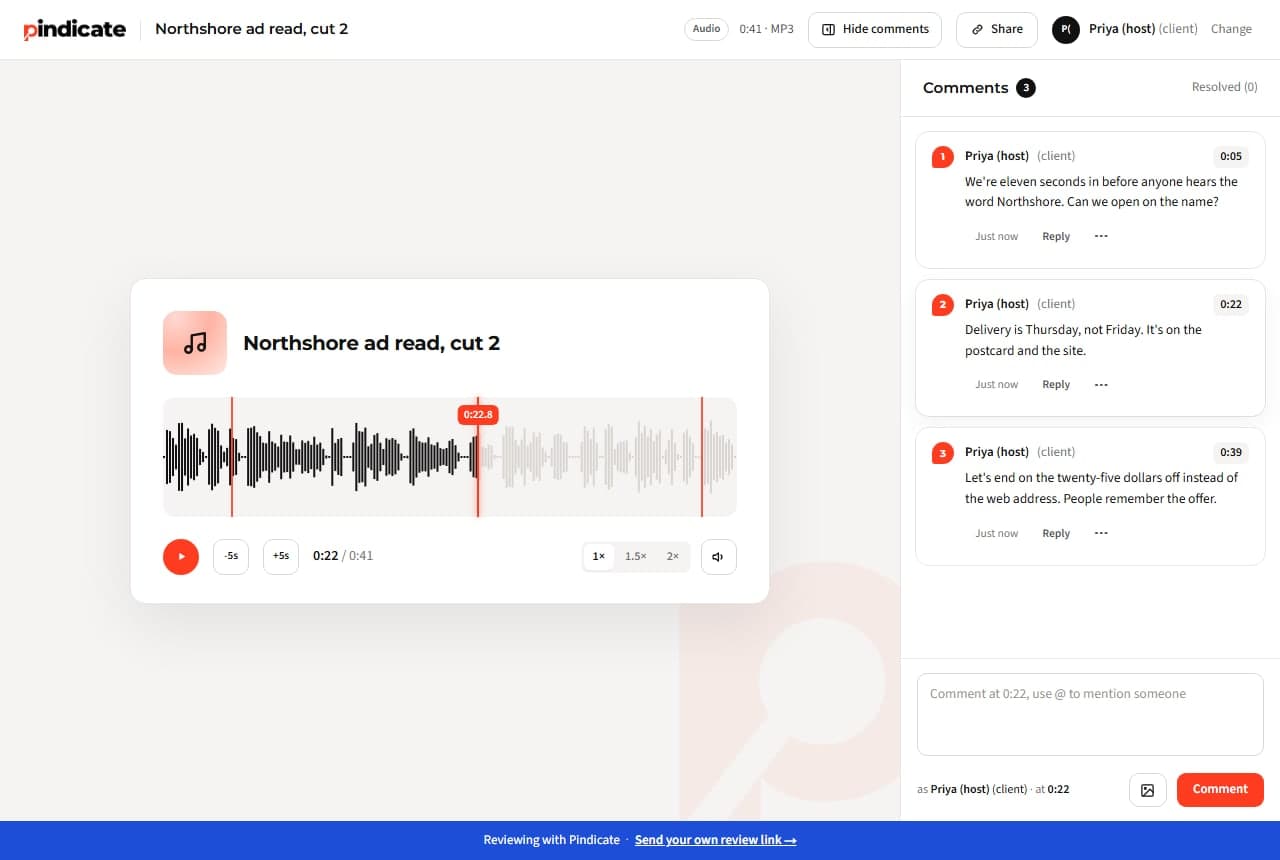Click the Pindicate logo

(x=75, y=29)
